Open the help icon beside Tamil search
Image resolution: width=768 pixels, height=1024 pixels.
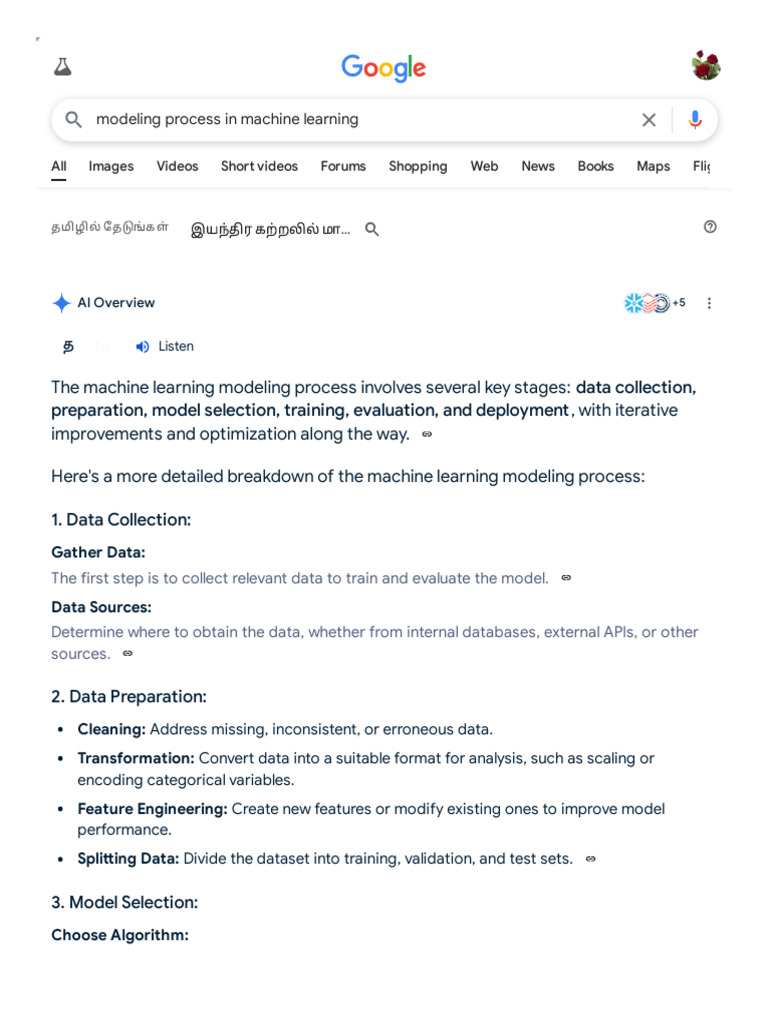[x=710, y=227]
